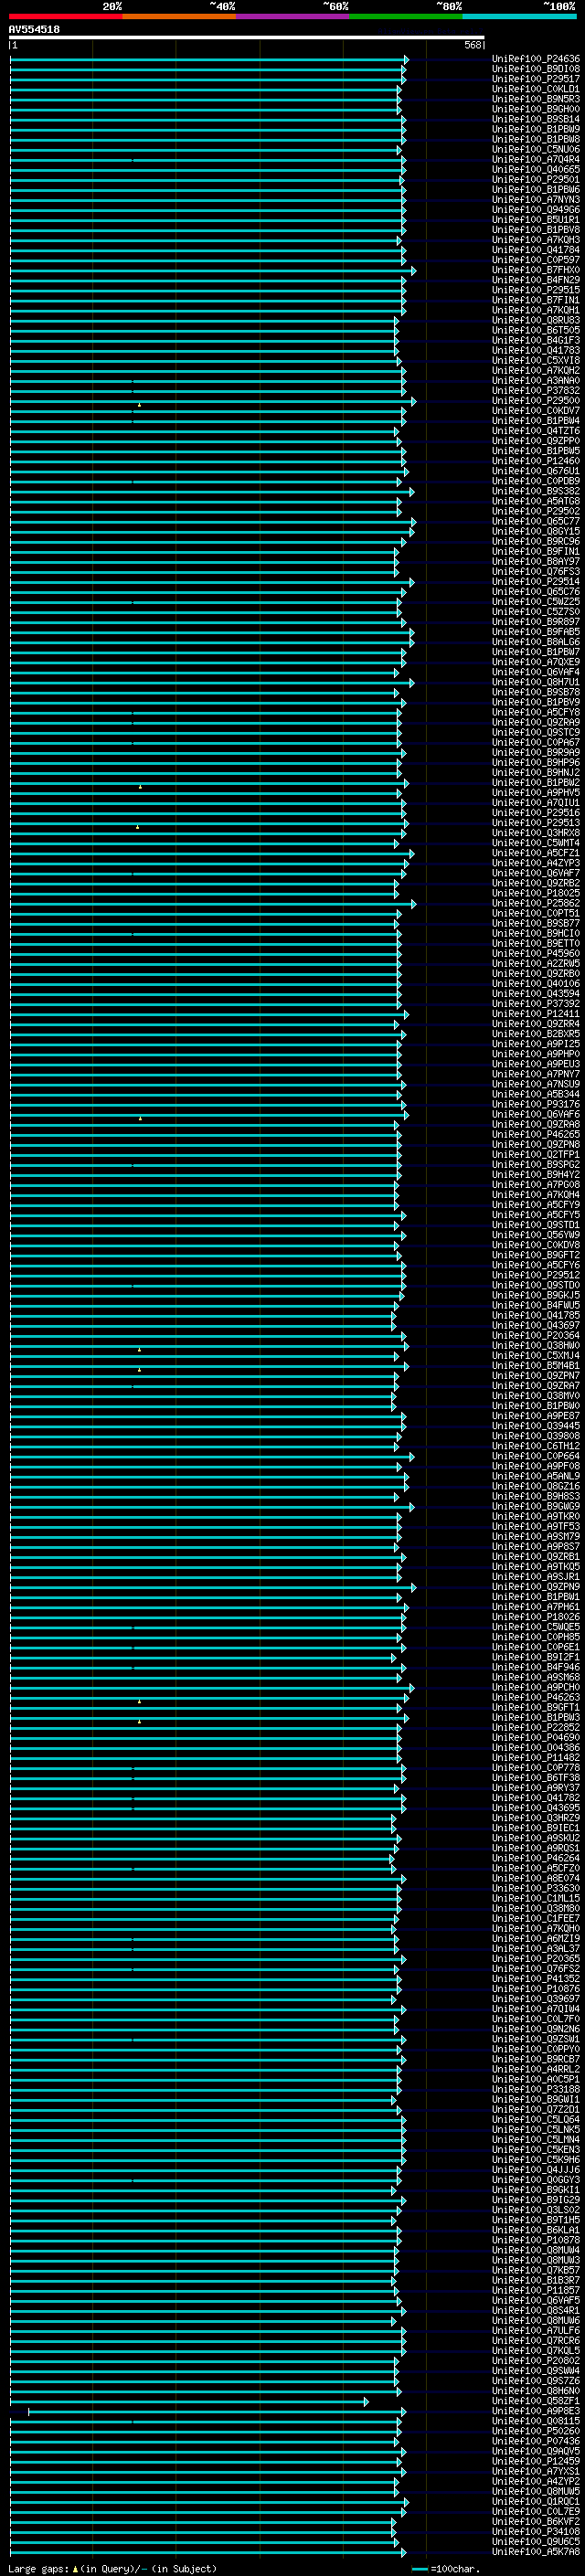Click UniRef100_P12411 label
Screen dimensions: 585x2576
point(536,1014)
